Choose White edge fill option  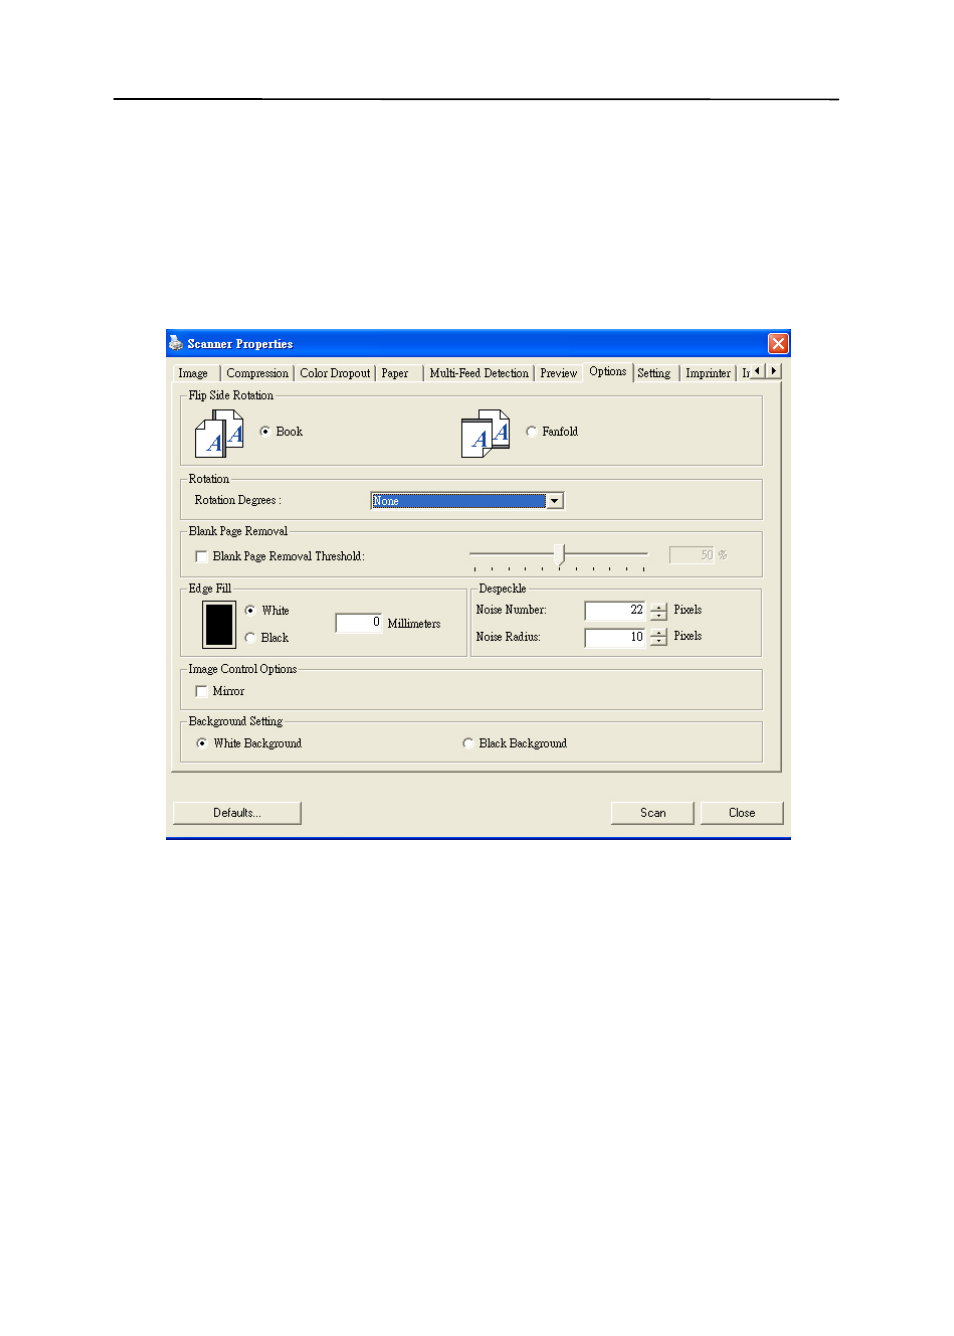pos(250,610)
